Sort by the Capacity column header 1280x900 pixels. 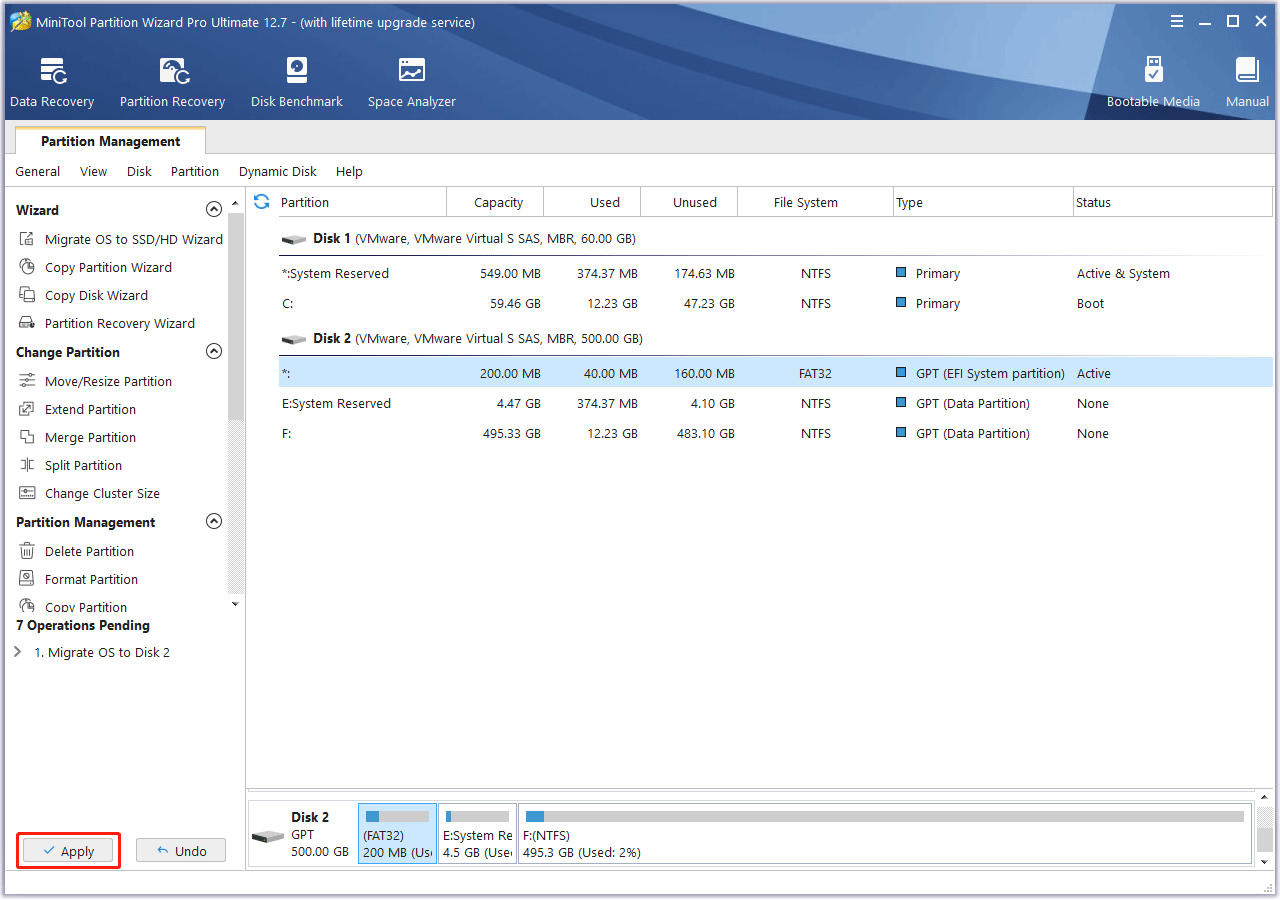[x=498, y=203]
